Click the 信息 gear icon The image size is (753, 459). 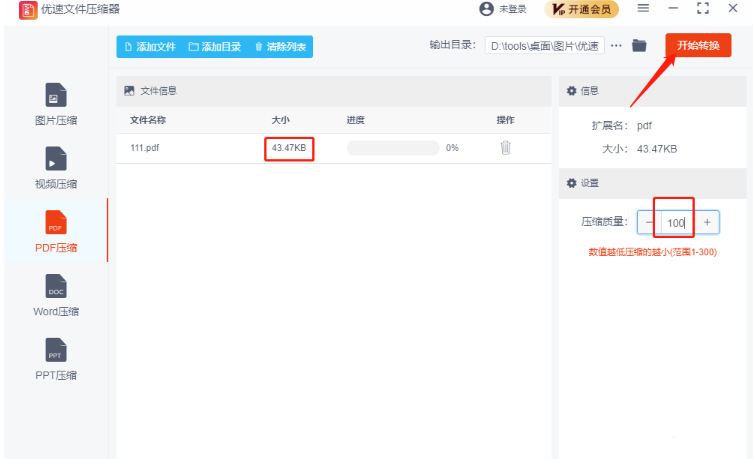tap(571, 91)
